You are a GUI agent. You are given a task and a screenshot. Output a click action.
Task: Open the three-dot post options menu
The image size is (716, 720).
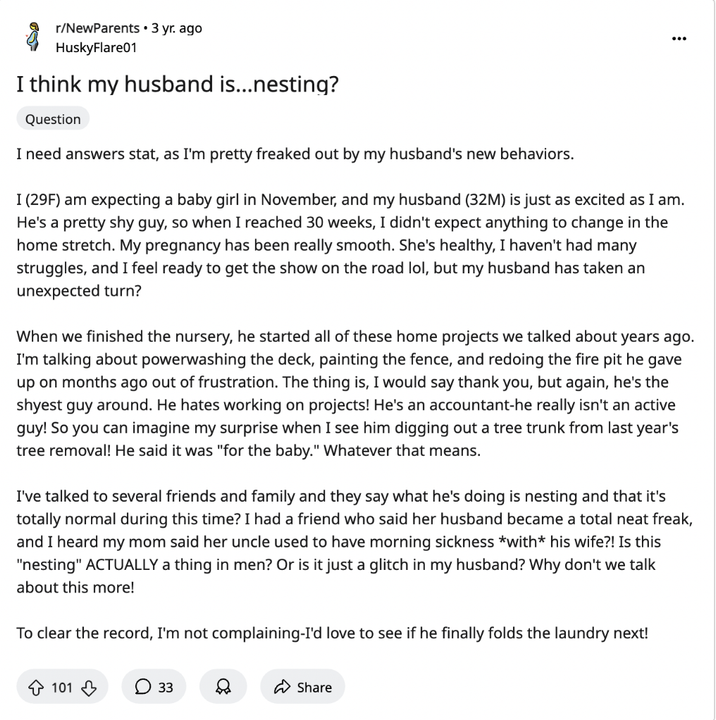(x=679, y=39)
